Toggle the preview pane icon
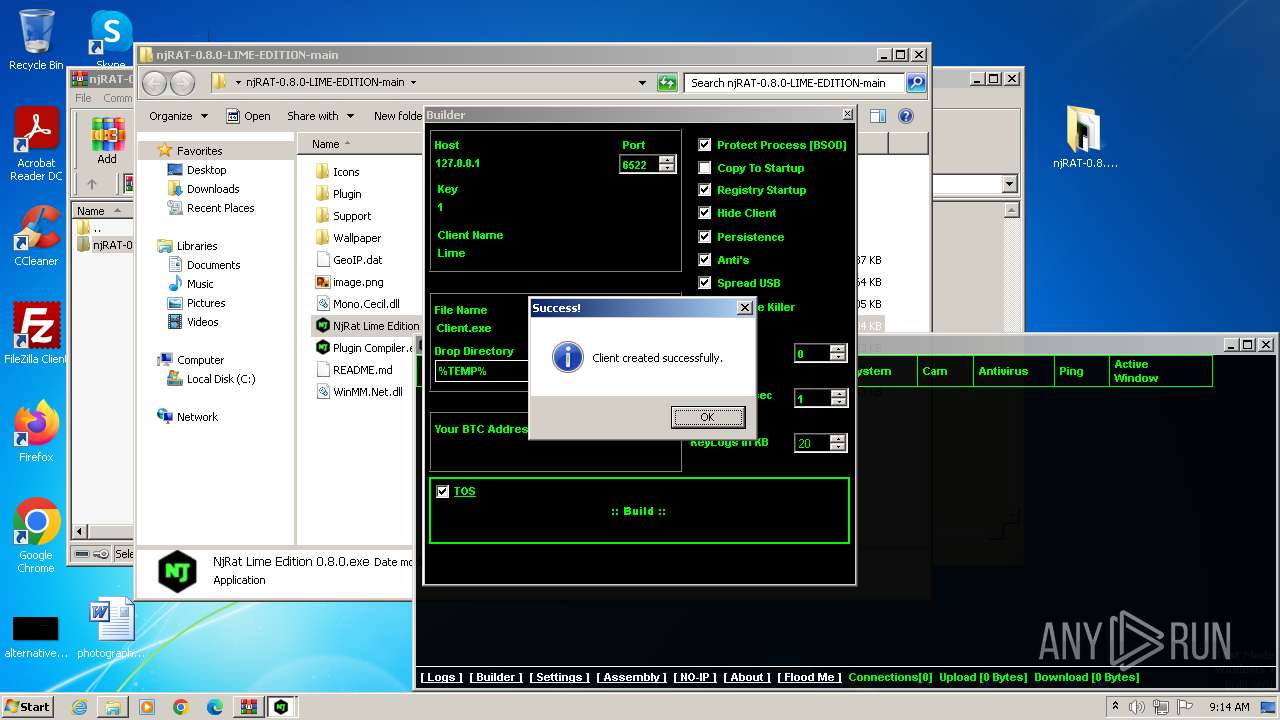Image resolution: width=1280 pixels, height=720 pixels. pos(877,116)
